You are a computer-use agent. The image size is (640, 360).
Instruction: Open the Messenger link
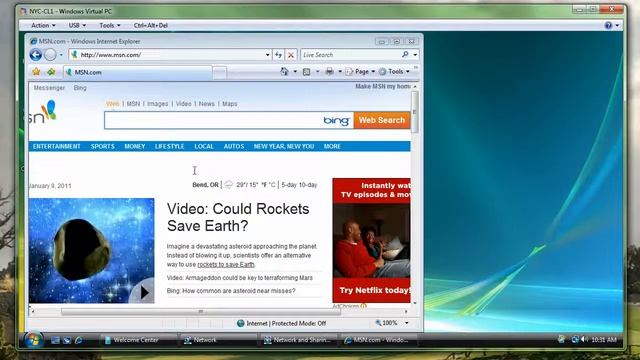tap(49, 88)
